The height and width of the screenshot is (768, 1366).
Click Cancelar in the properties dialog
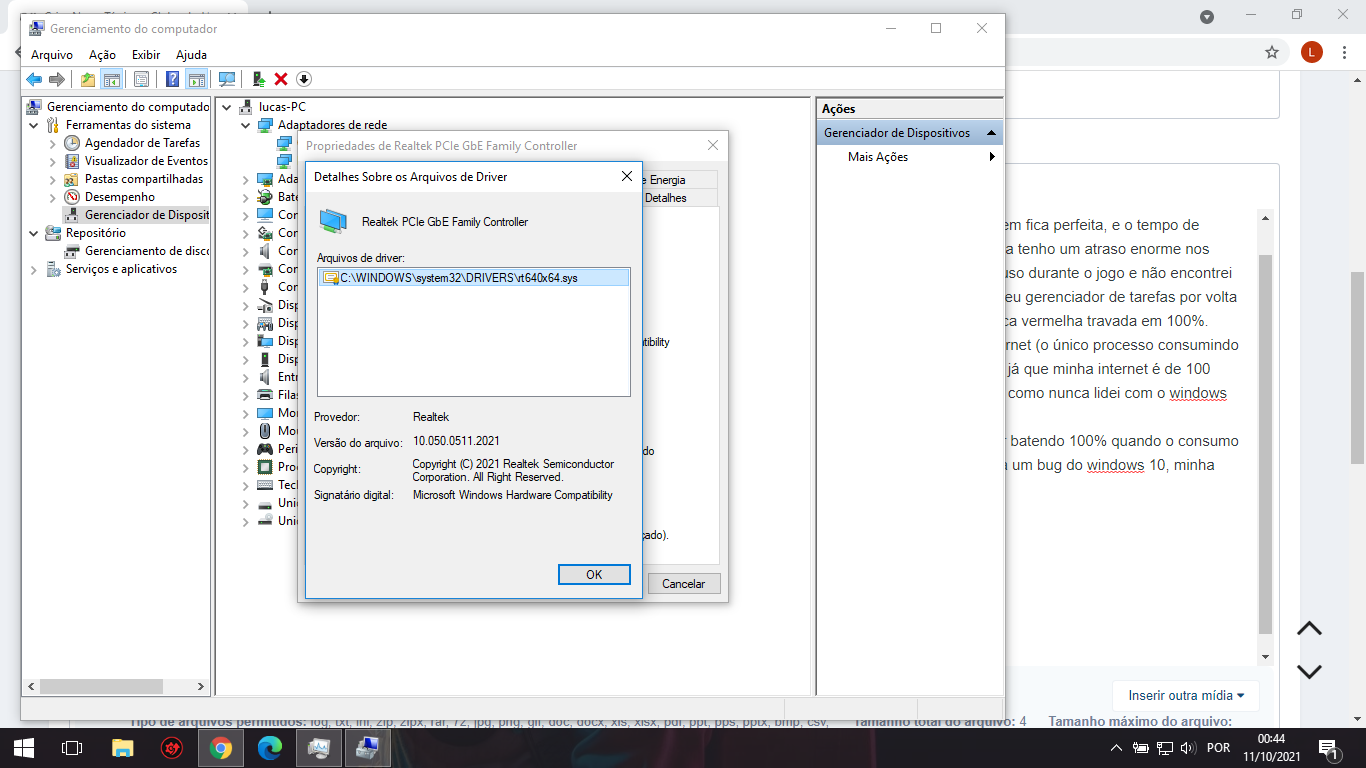[684, 584]
